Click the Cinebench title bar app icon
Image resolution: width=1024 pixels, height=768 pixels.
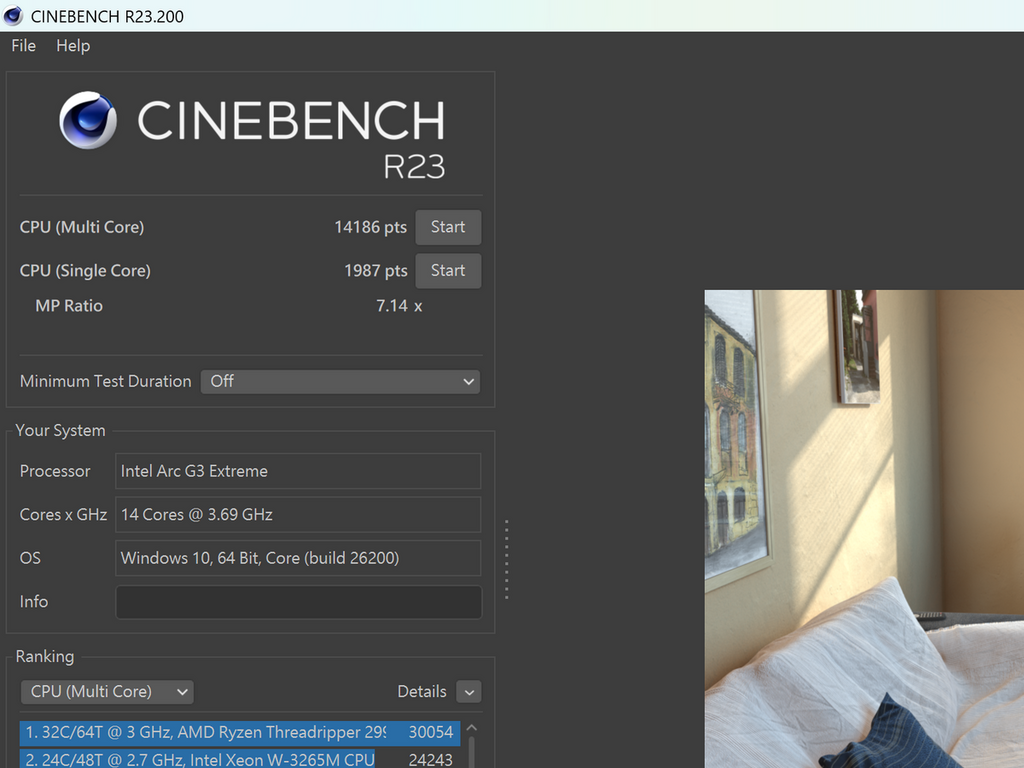13,16
